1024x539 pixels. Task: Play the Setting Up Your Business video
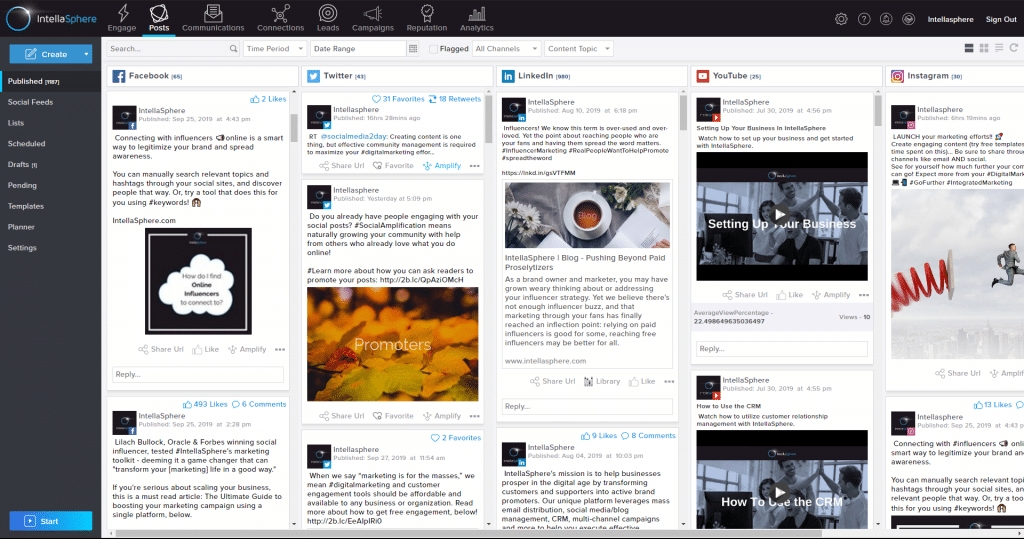click(780, 214)
